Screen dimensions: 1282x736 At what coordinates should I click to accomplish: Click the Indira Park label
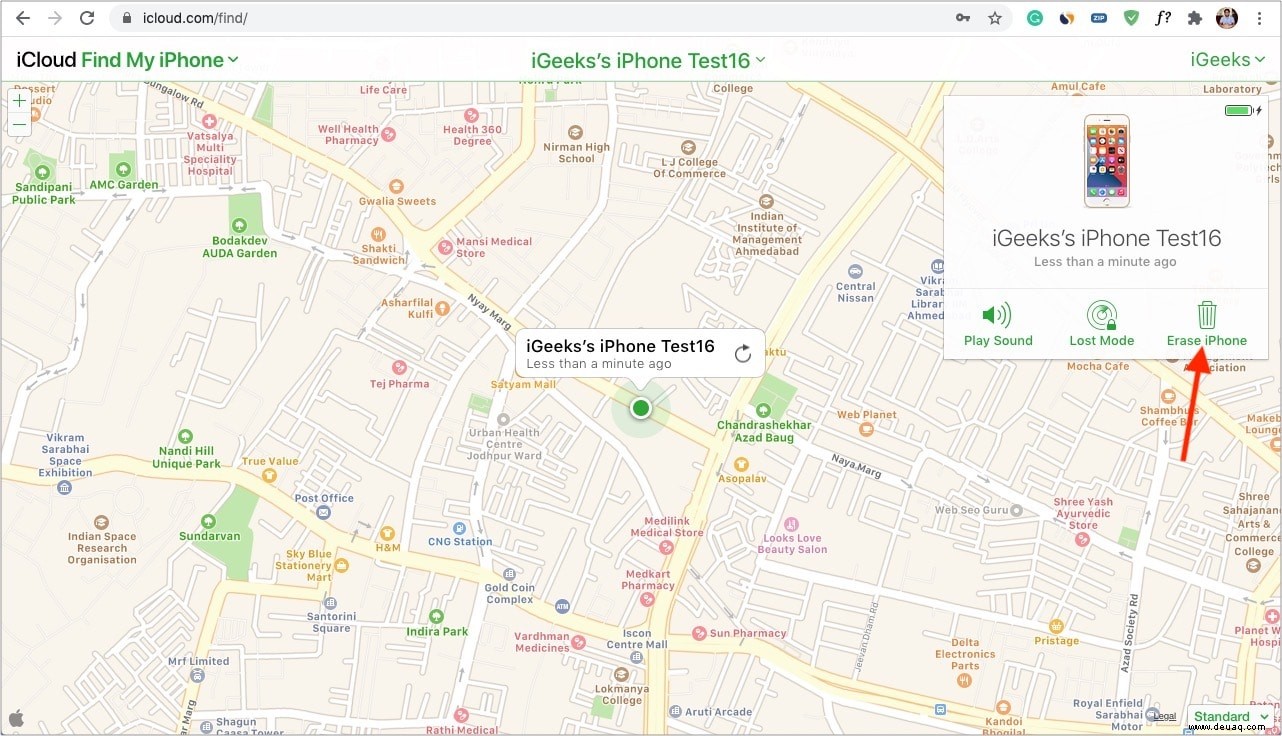[437, 631]
